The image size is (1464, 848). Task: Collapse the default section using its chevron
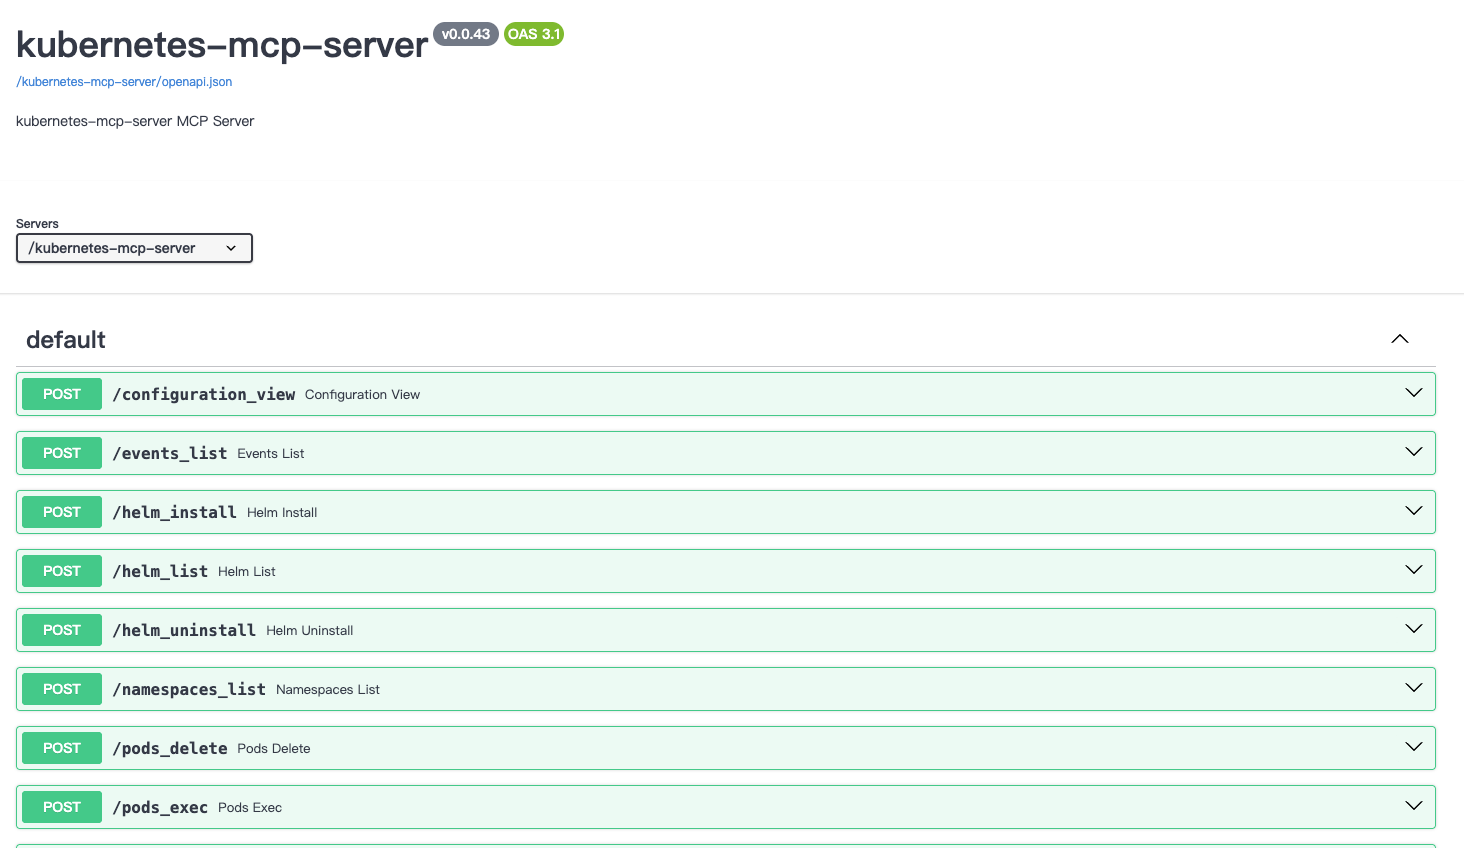click(1399, 339)
